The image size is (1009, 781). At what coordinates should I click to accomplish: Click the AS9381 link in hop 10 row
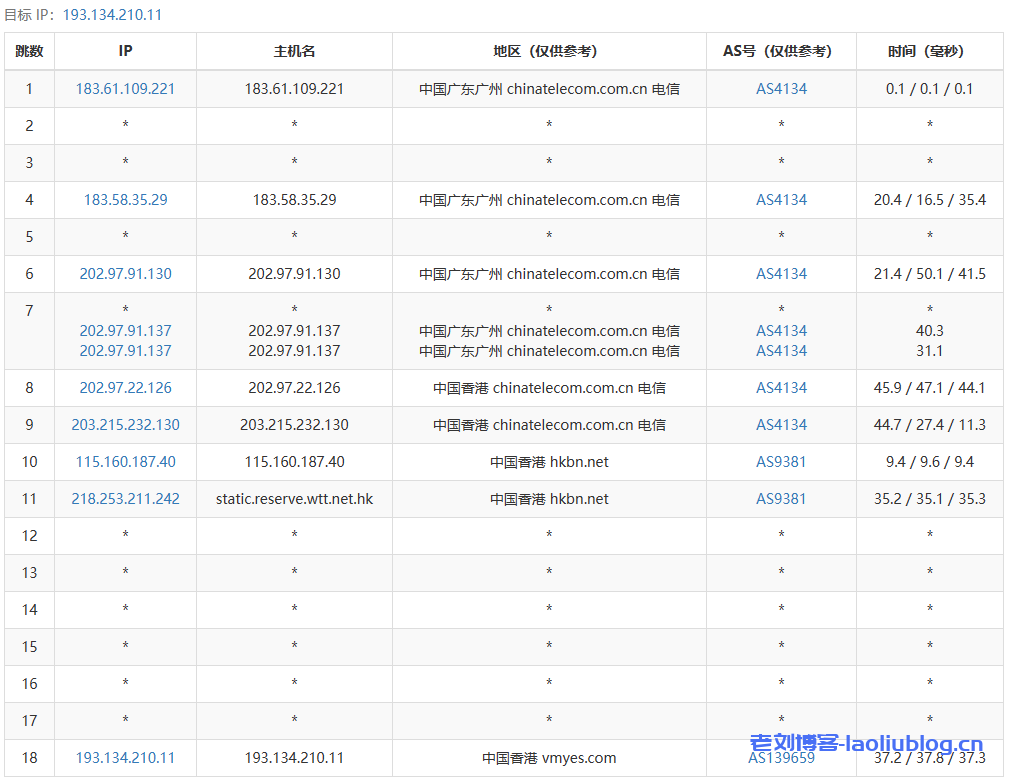781,462
